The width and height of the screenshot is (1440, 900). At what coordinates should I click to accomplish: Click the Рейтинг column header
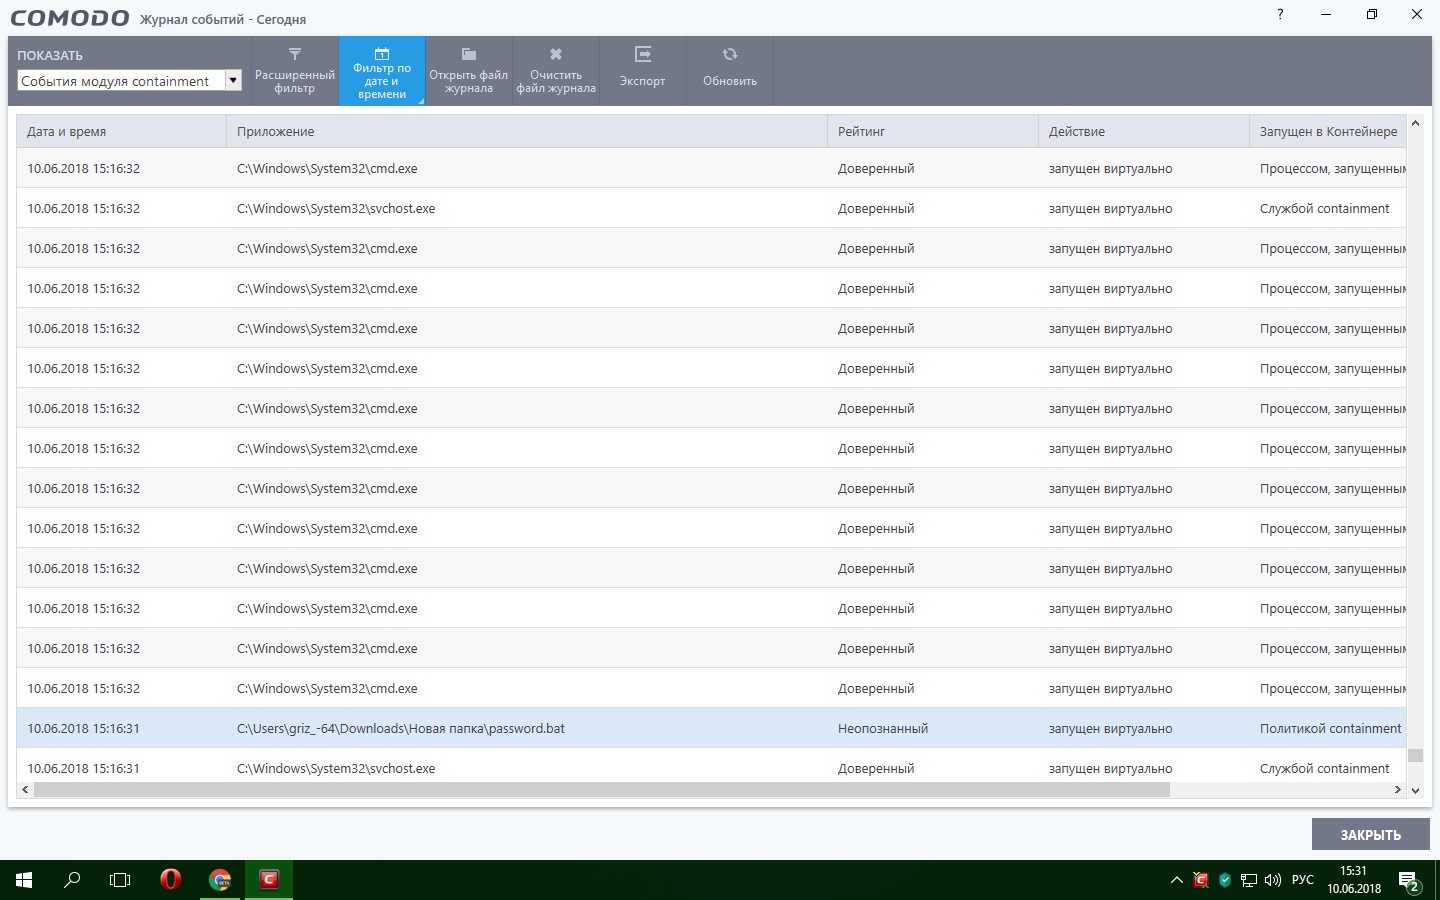point(932,132)
